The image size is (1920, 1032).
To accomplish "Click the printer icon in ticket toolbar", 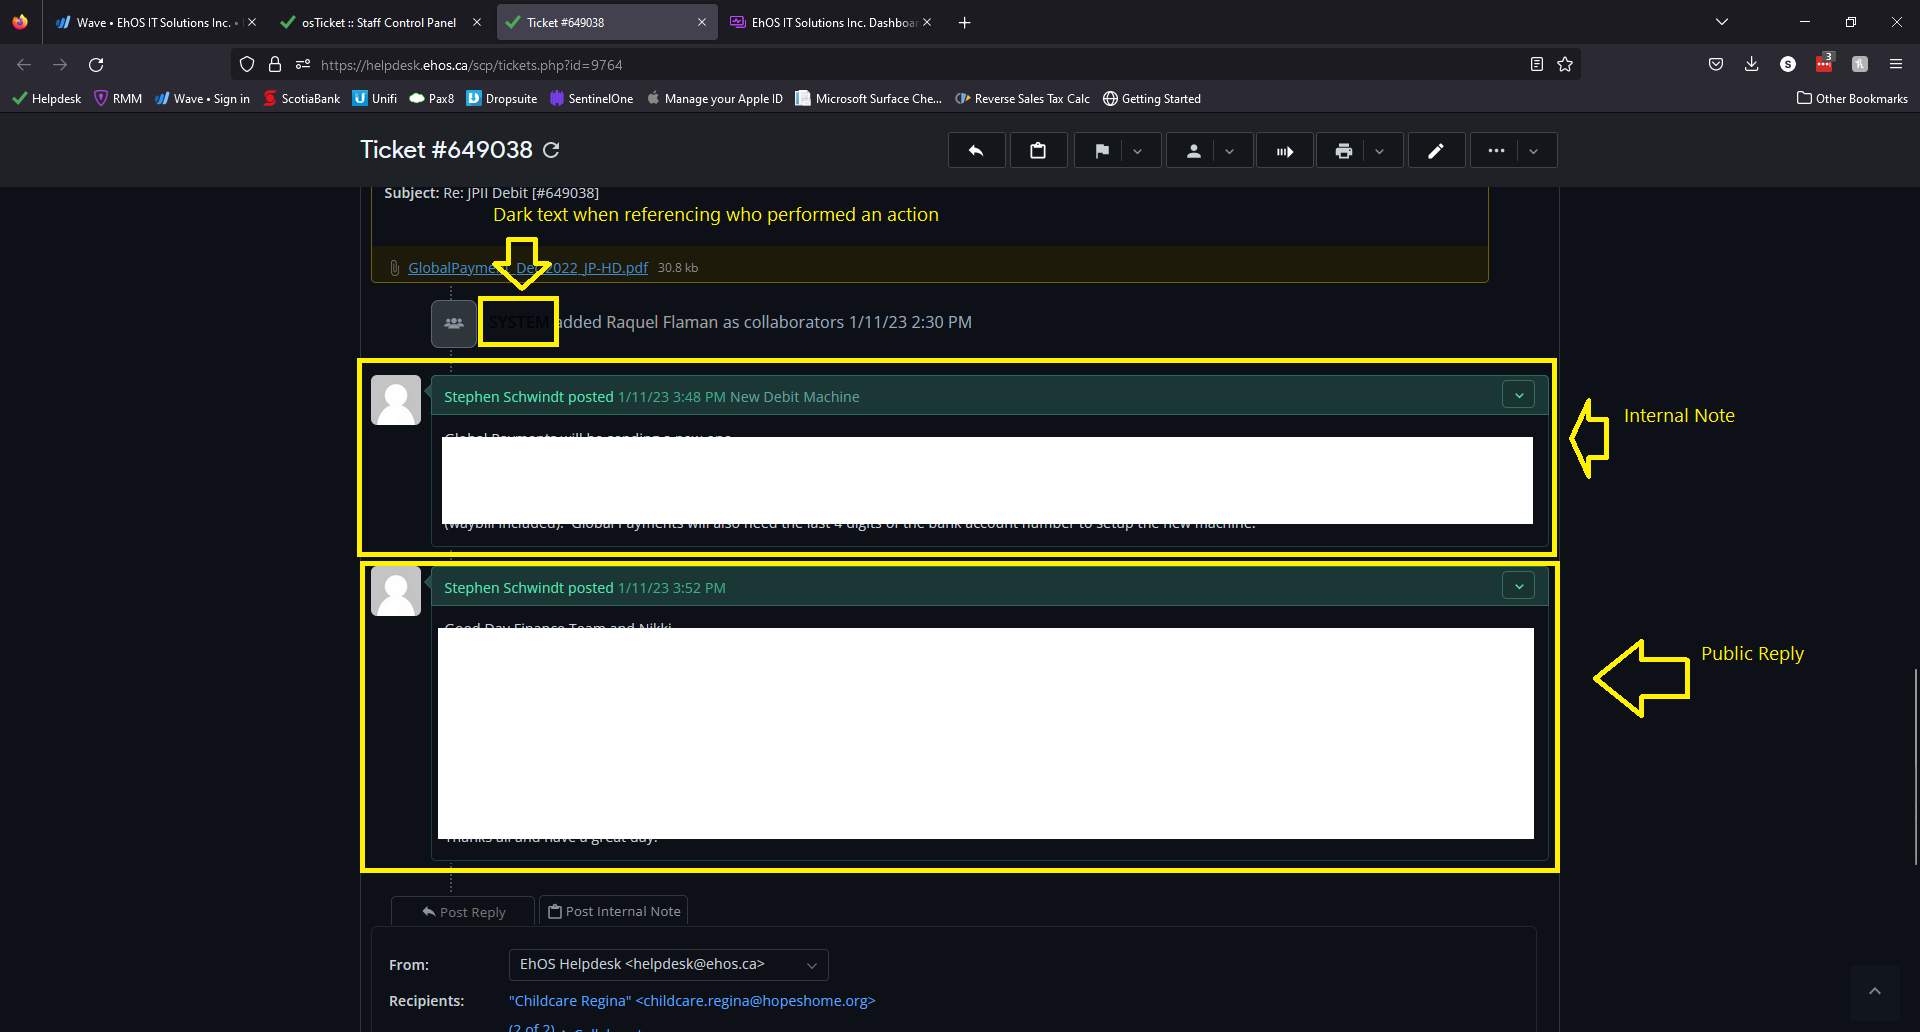I will [1344, 151].
